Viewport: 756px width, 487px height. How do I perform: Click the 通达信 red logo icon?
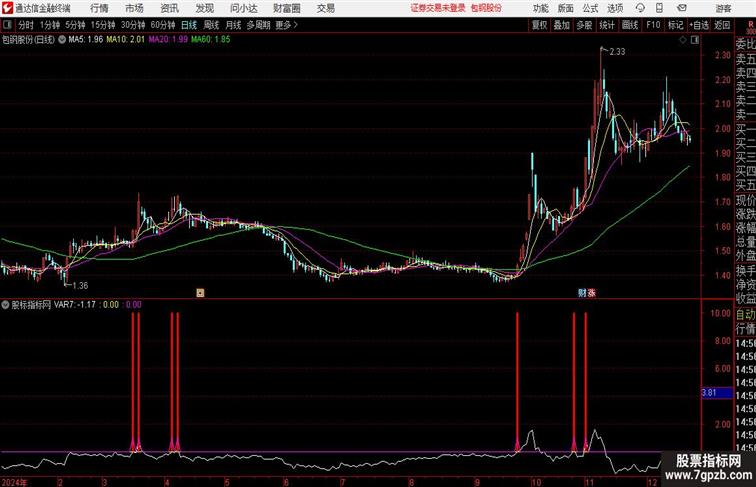pyautogui.click(x=7, y=8)
